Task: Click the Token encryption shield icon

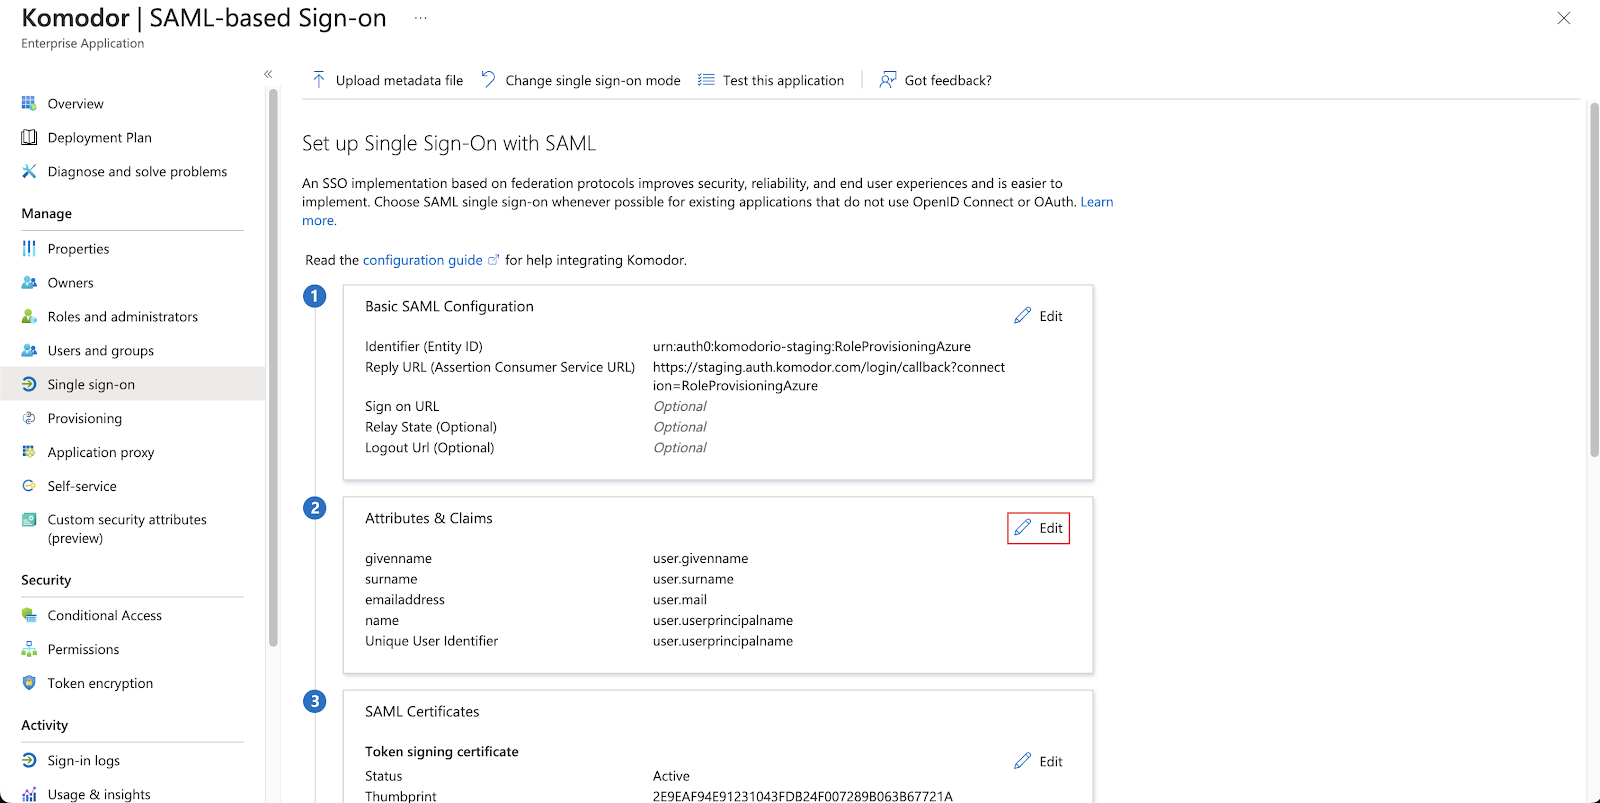Action: click(29, 683)
